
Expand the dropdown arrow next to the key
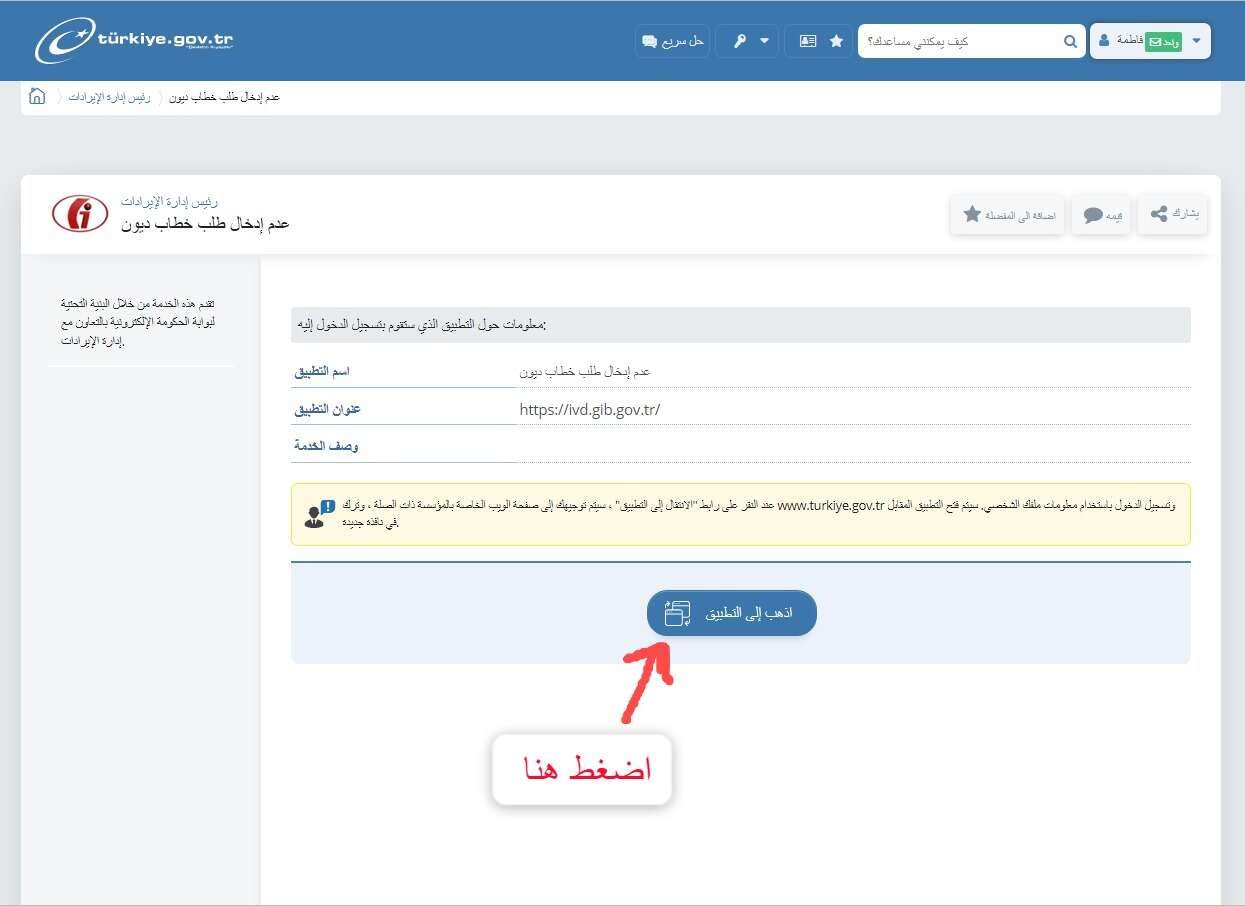(x=765, y=41)
